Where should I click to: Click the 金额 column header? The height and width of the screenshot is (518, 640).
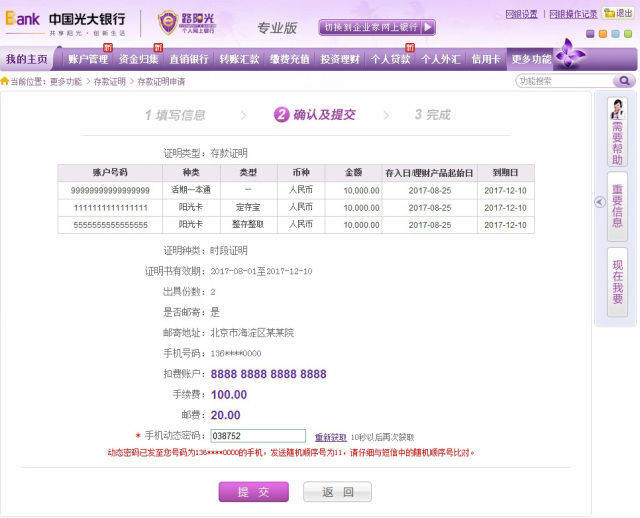[353, 173]
